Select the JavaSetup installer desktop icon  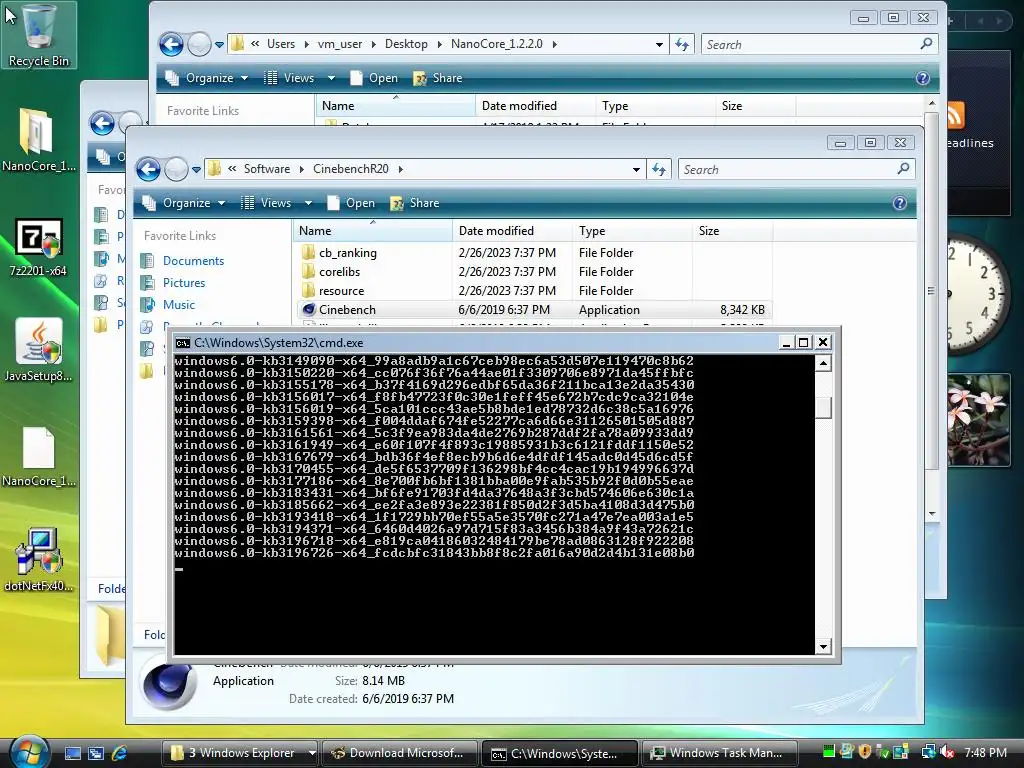[38, 350]
